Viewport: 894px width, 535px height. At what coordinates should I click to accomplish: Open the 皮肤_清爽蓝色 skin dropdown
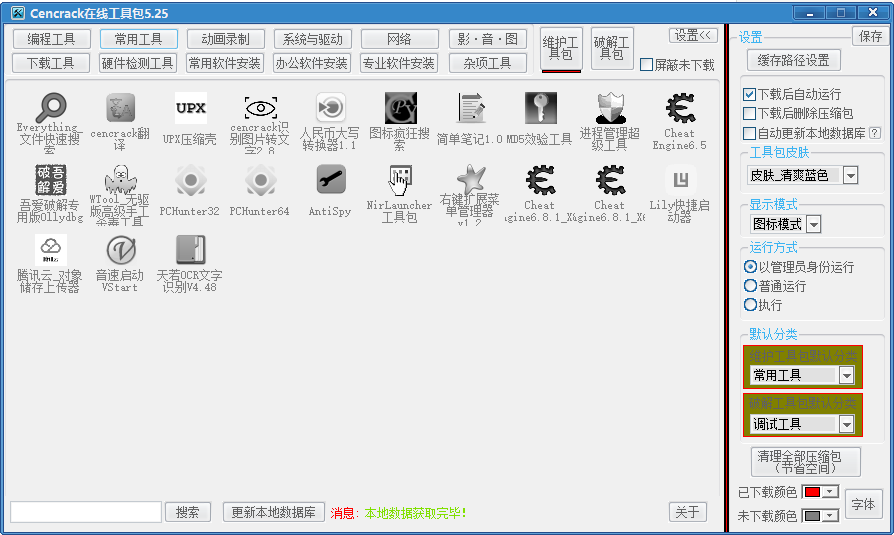click(850, 175)
